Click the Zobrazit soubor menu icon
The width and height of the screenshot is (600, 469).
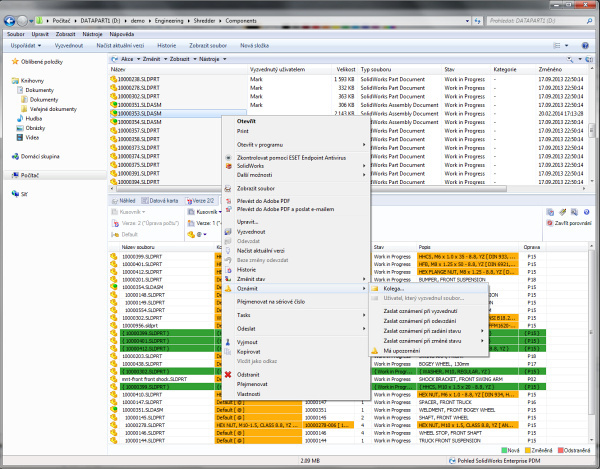pyautogui.click(x=228, y=188)
